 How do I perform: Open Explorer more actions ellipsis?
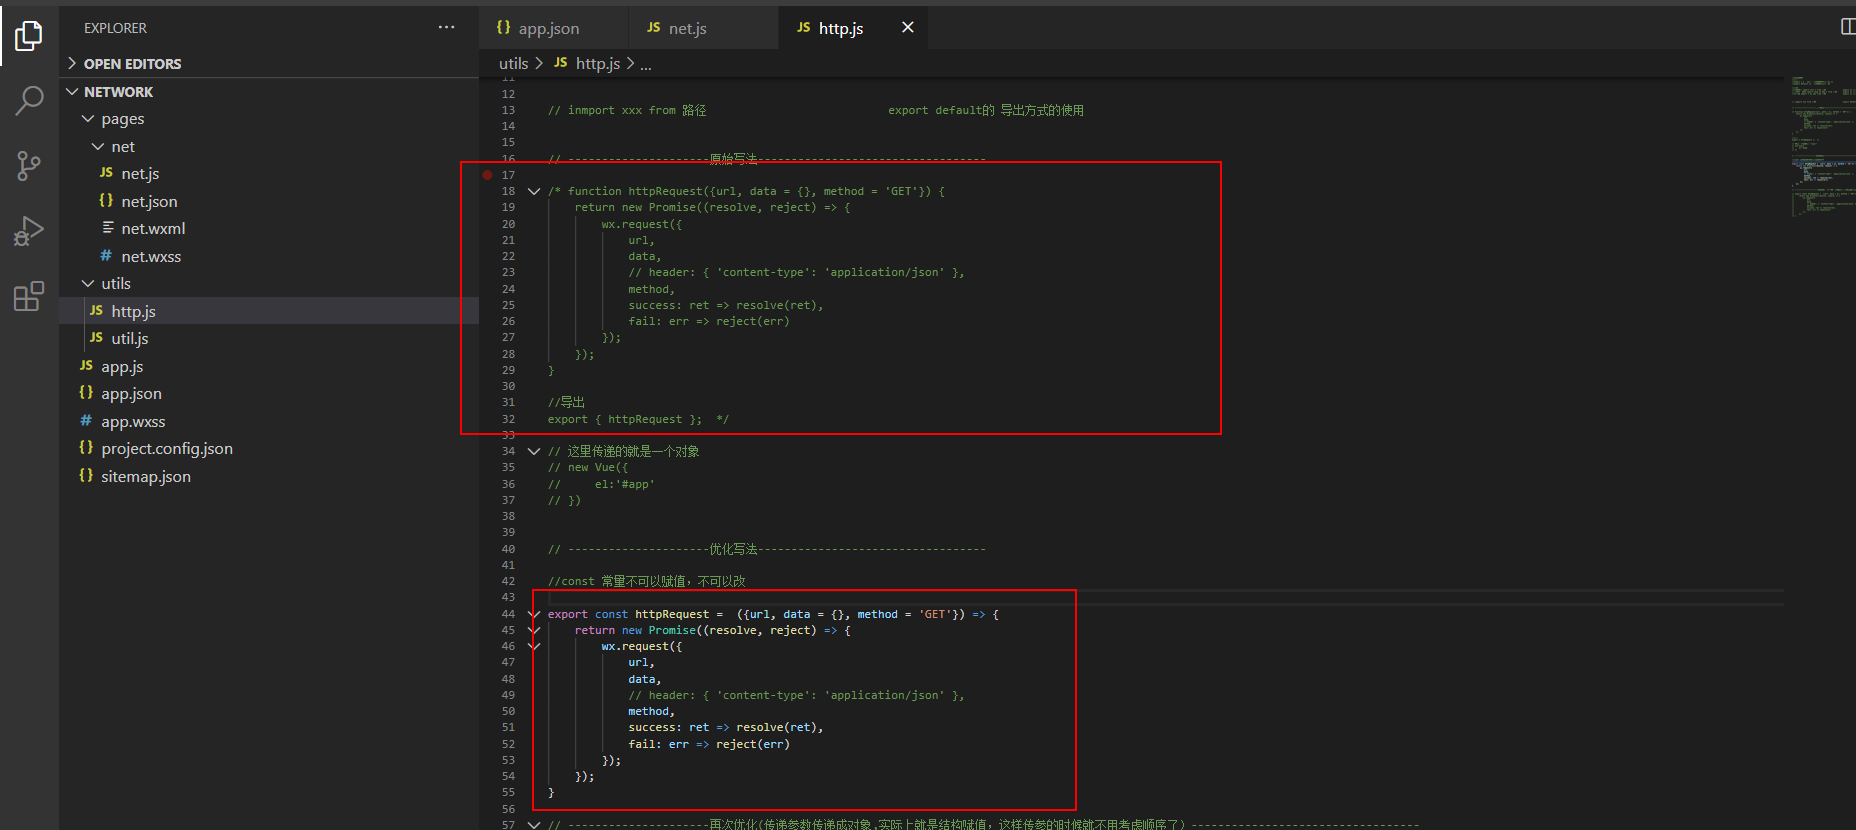(x=446, y=28)
